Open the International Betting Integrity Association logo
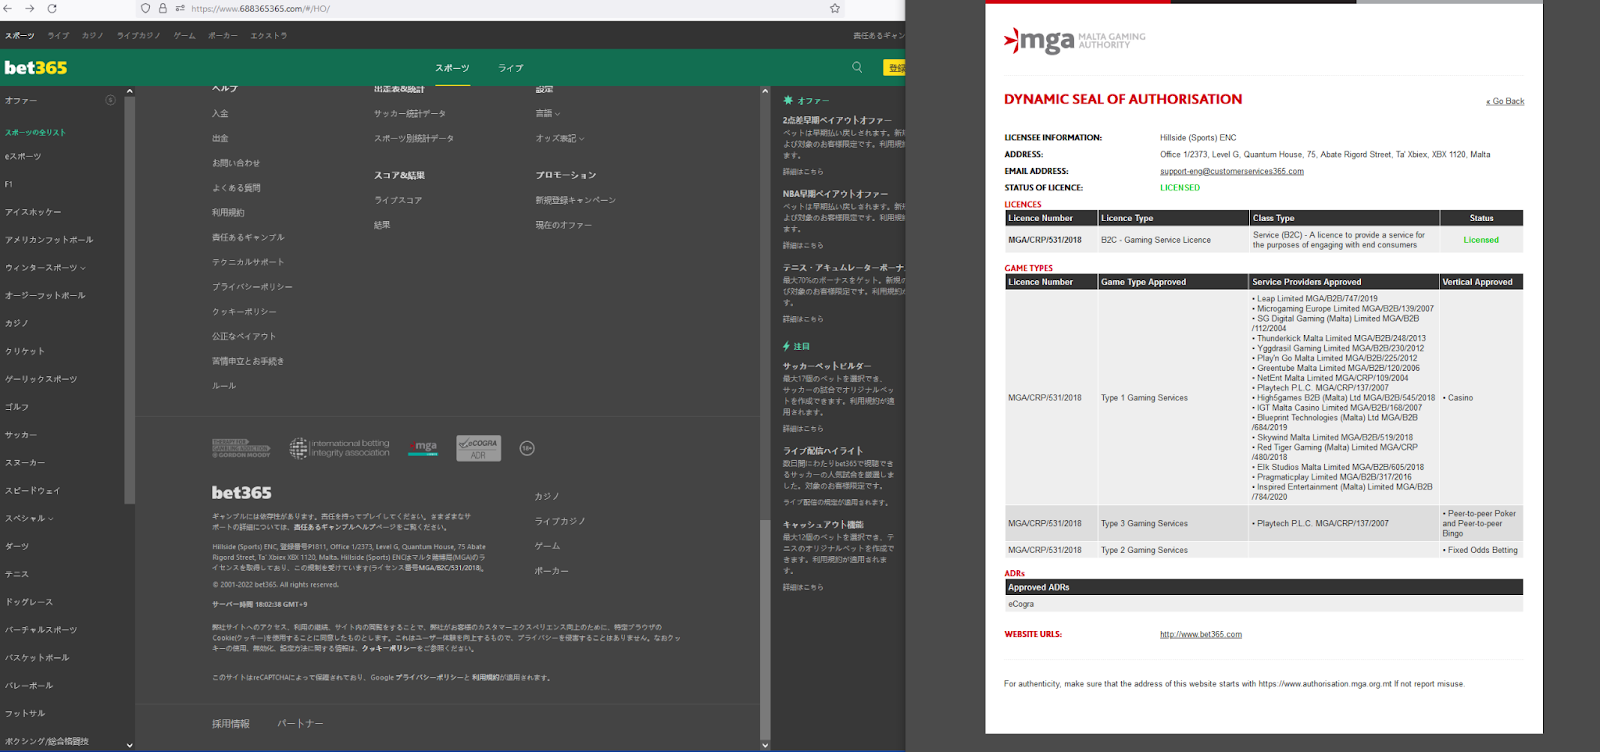This screenshot has width=1600, height=752. [x=340, y=448]
